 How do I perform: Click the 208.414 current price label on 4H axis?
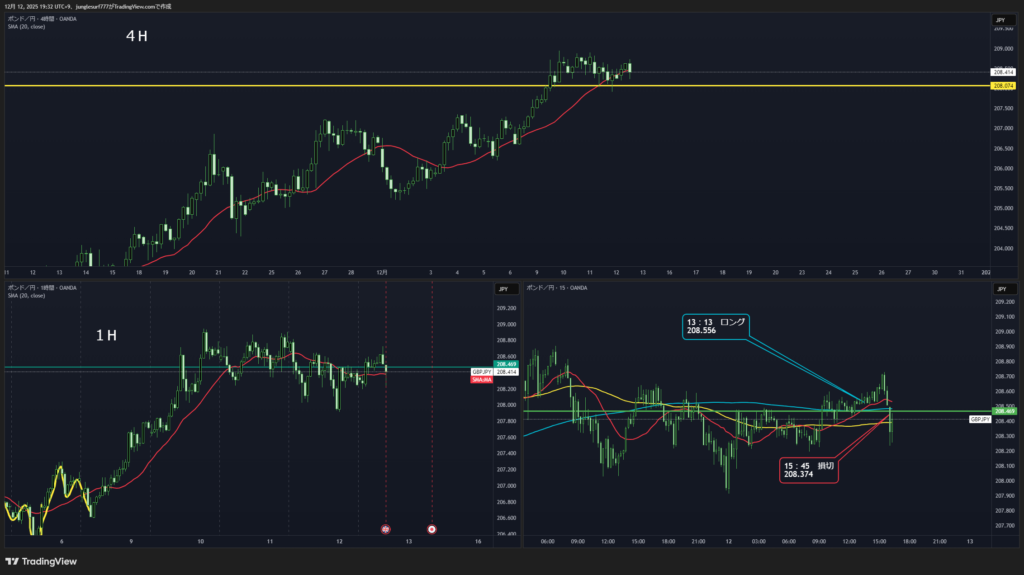[1003, 72]
